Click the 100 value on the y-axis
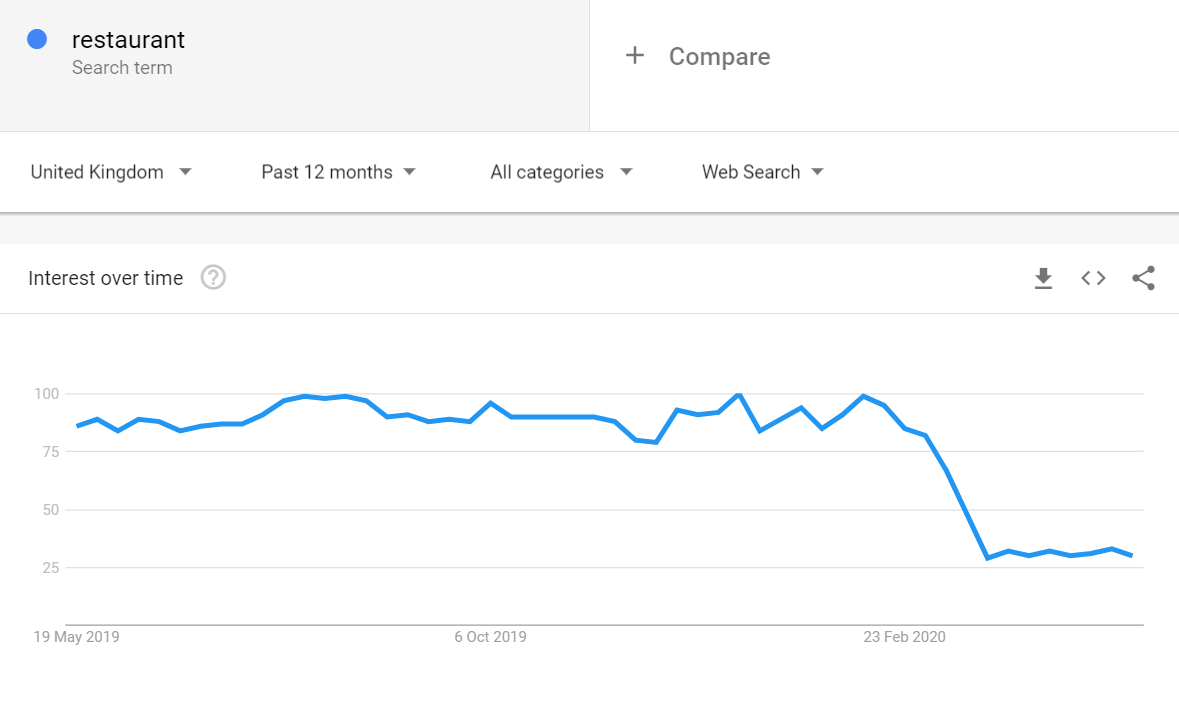The width and height of the screenshot is (1179, 720). 46,393
